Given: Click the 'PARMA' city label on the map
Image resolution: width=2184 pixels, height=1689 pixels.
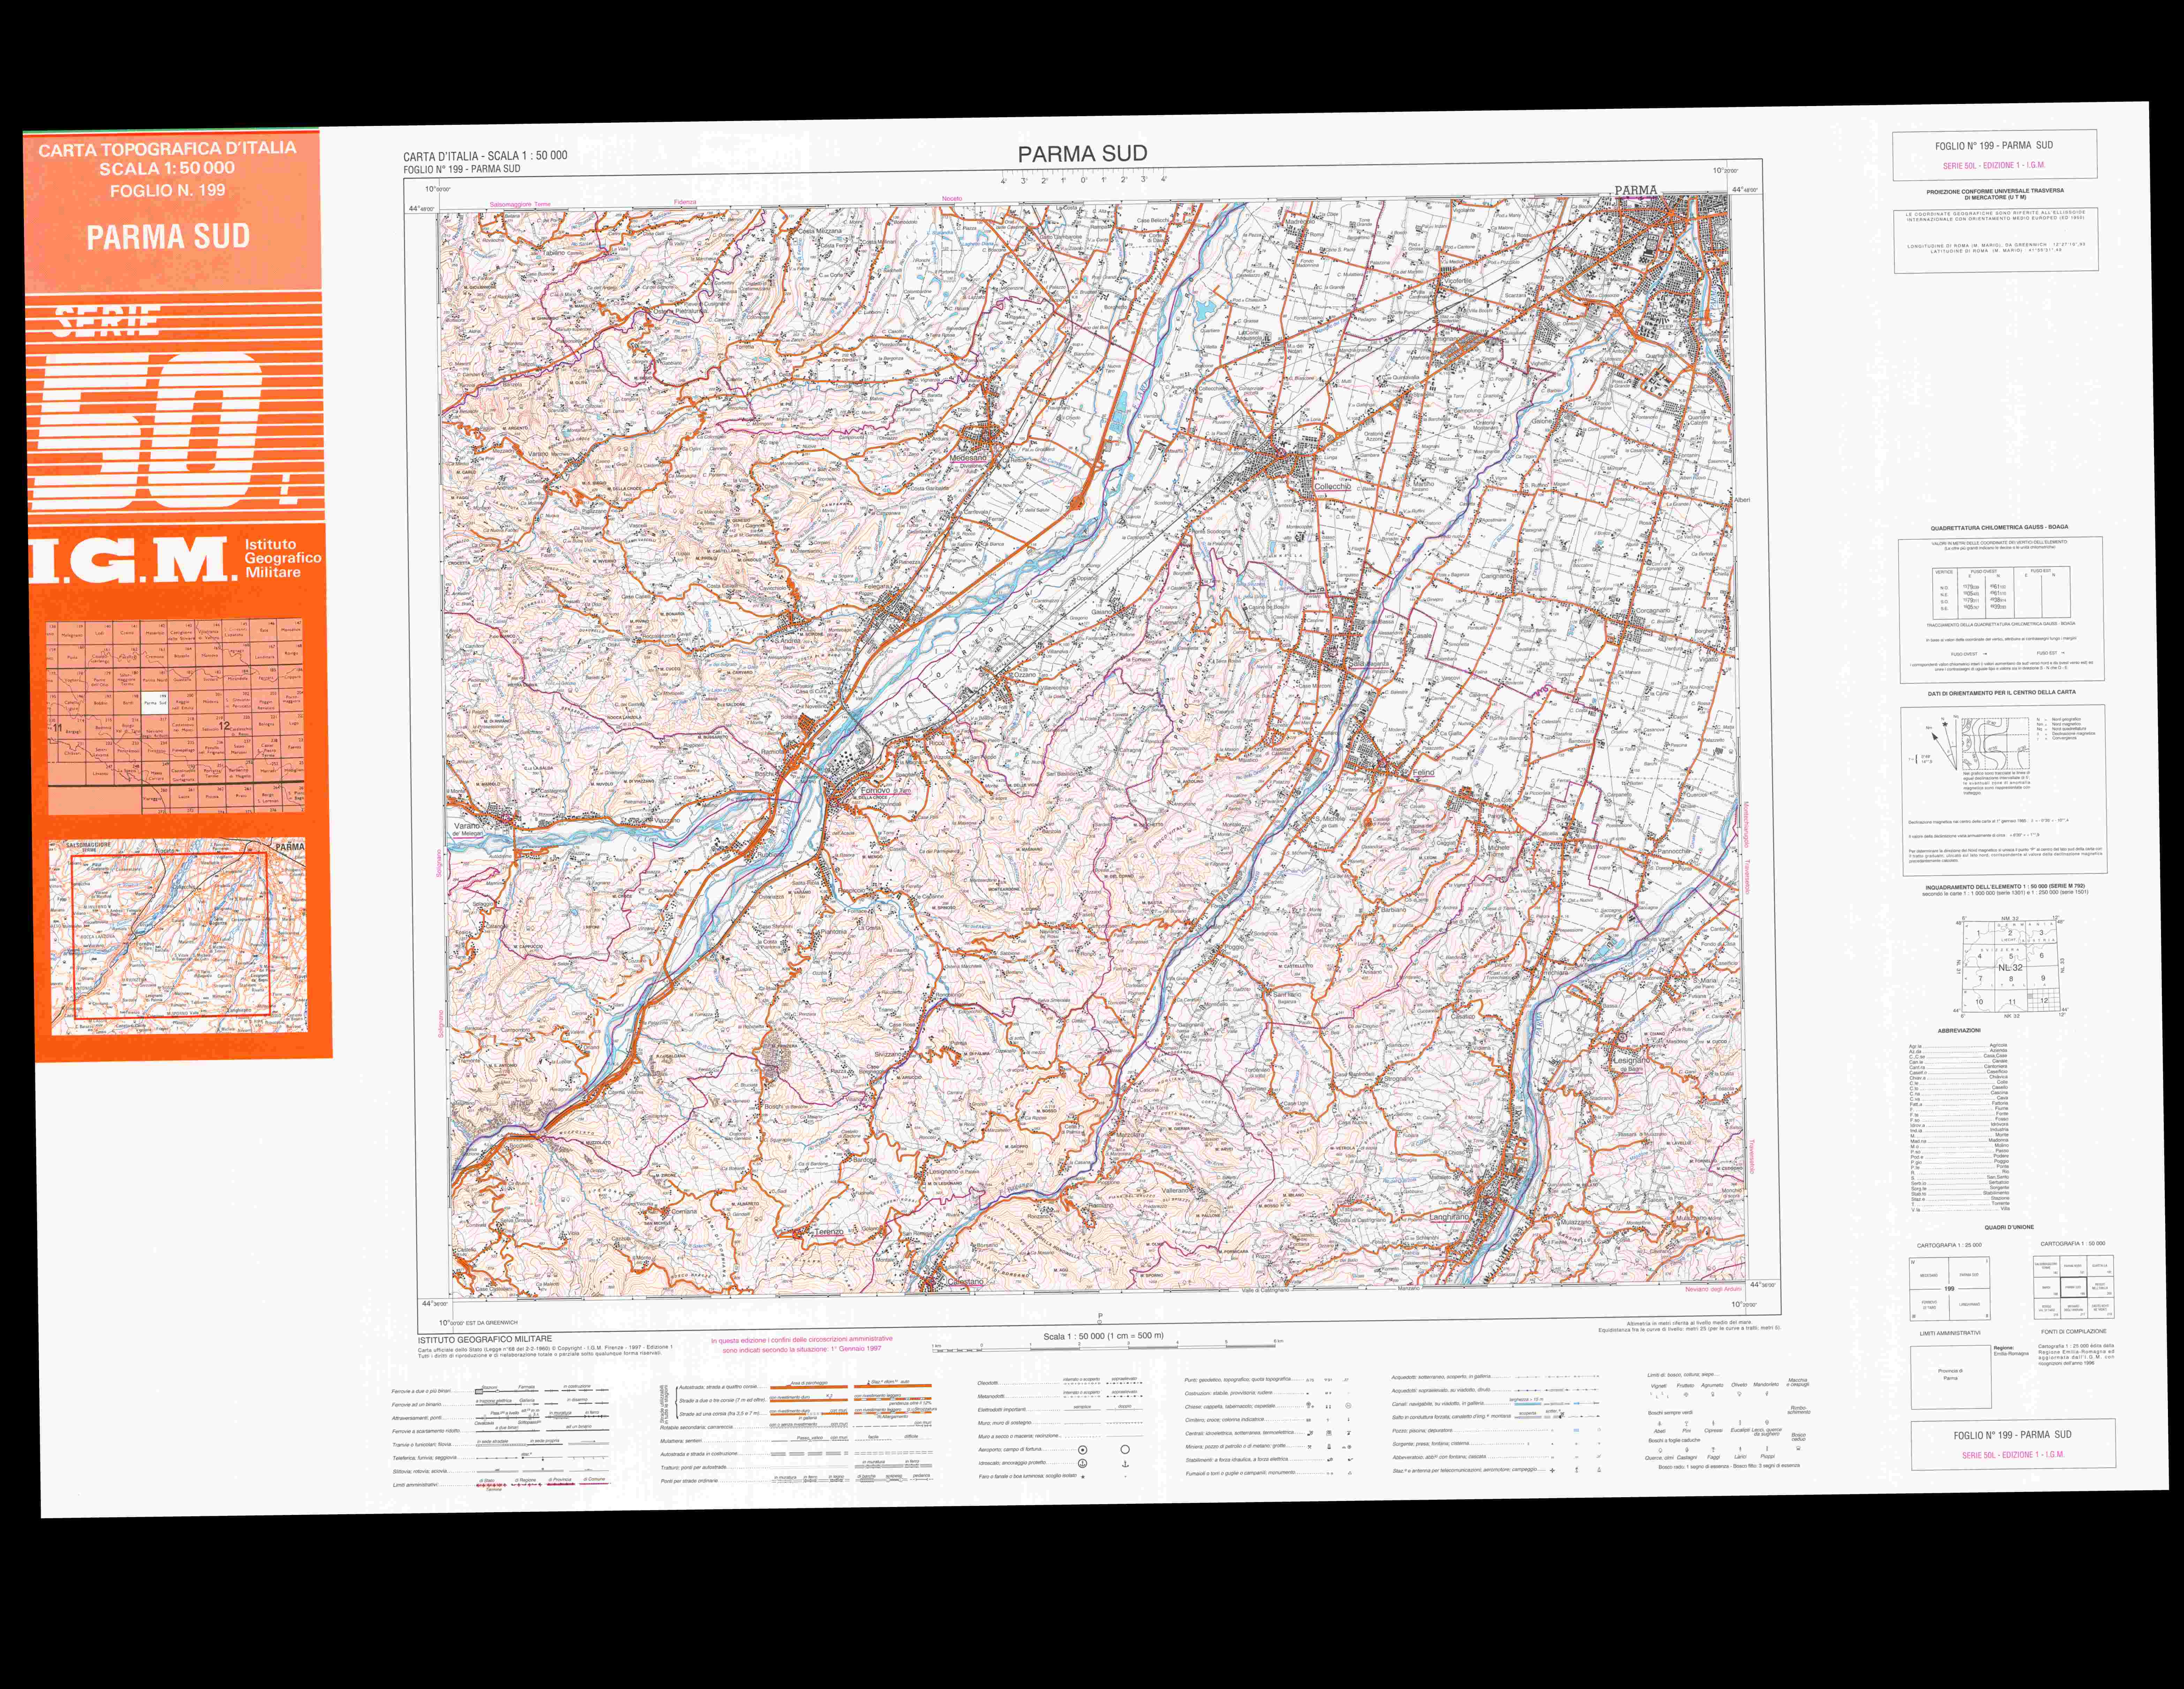Looking at the screenshot, I should click(1636, 190).
